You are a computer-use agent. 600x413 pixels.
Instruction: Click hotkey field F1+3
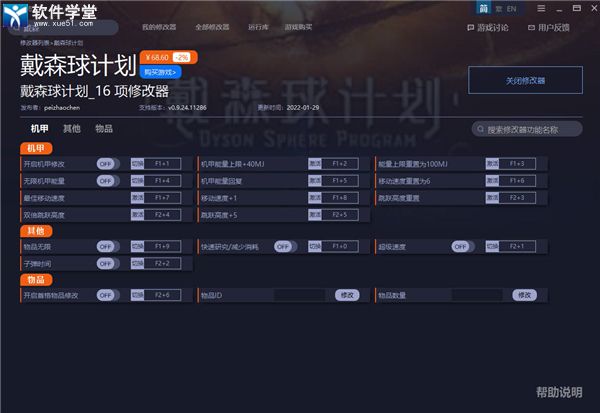coord(517,164)
